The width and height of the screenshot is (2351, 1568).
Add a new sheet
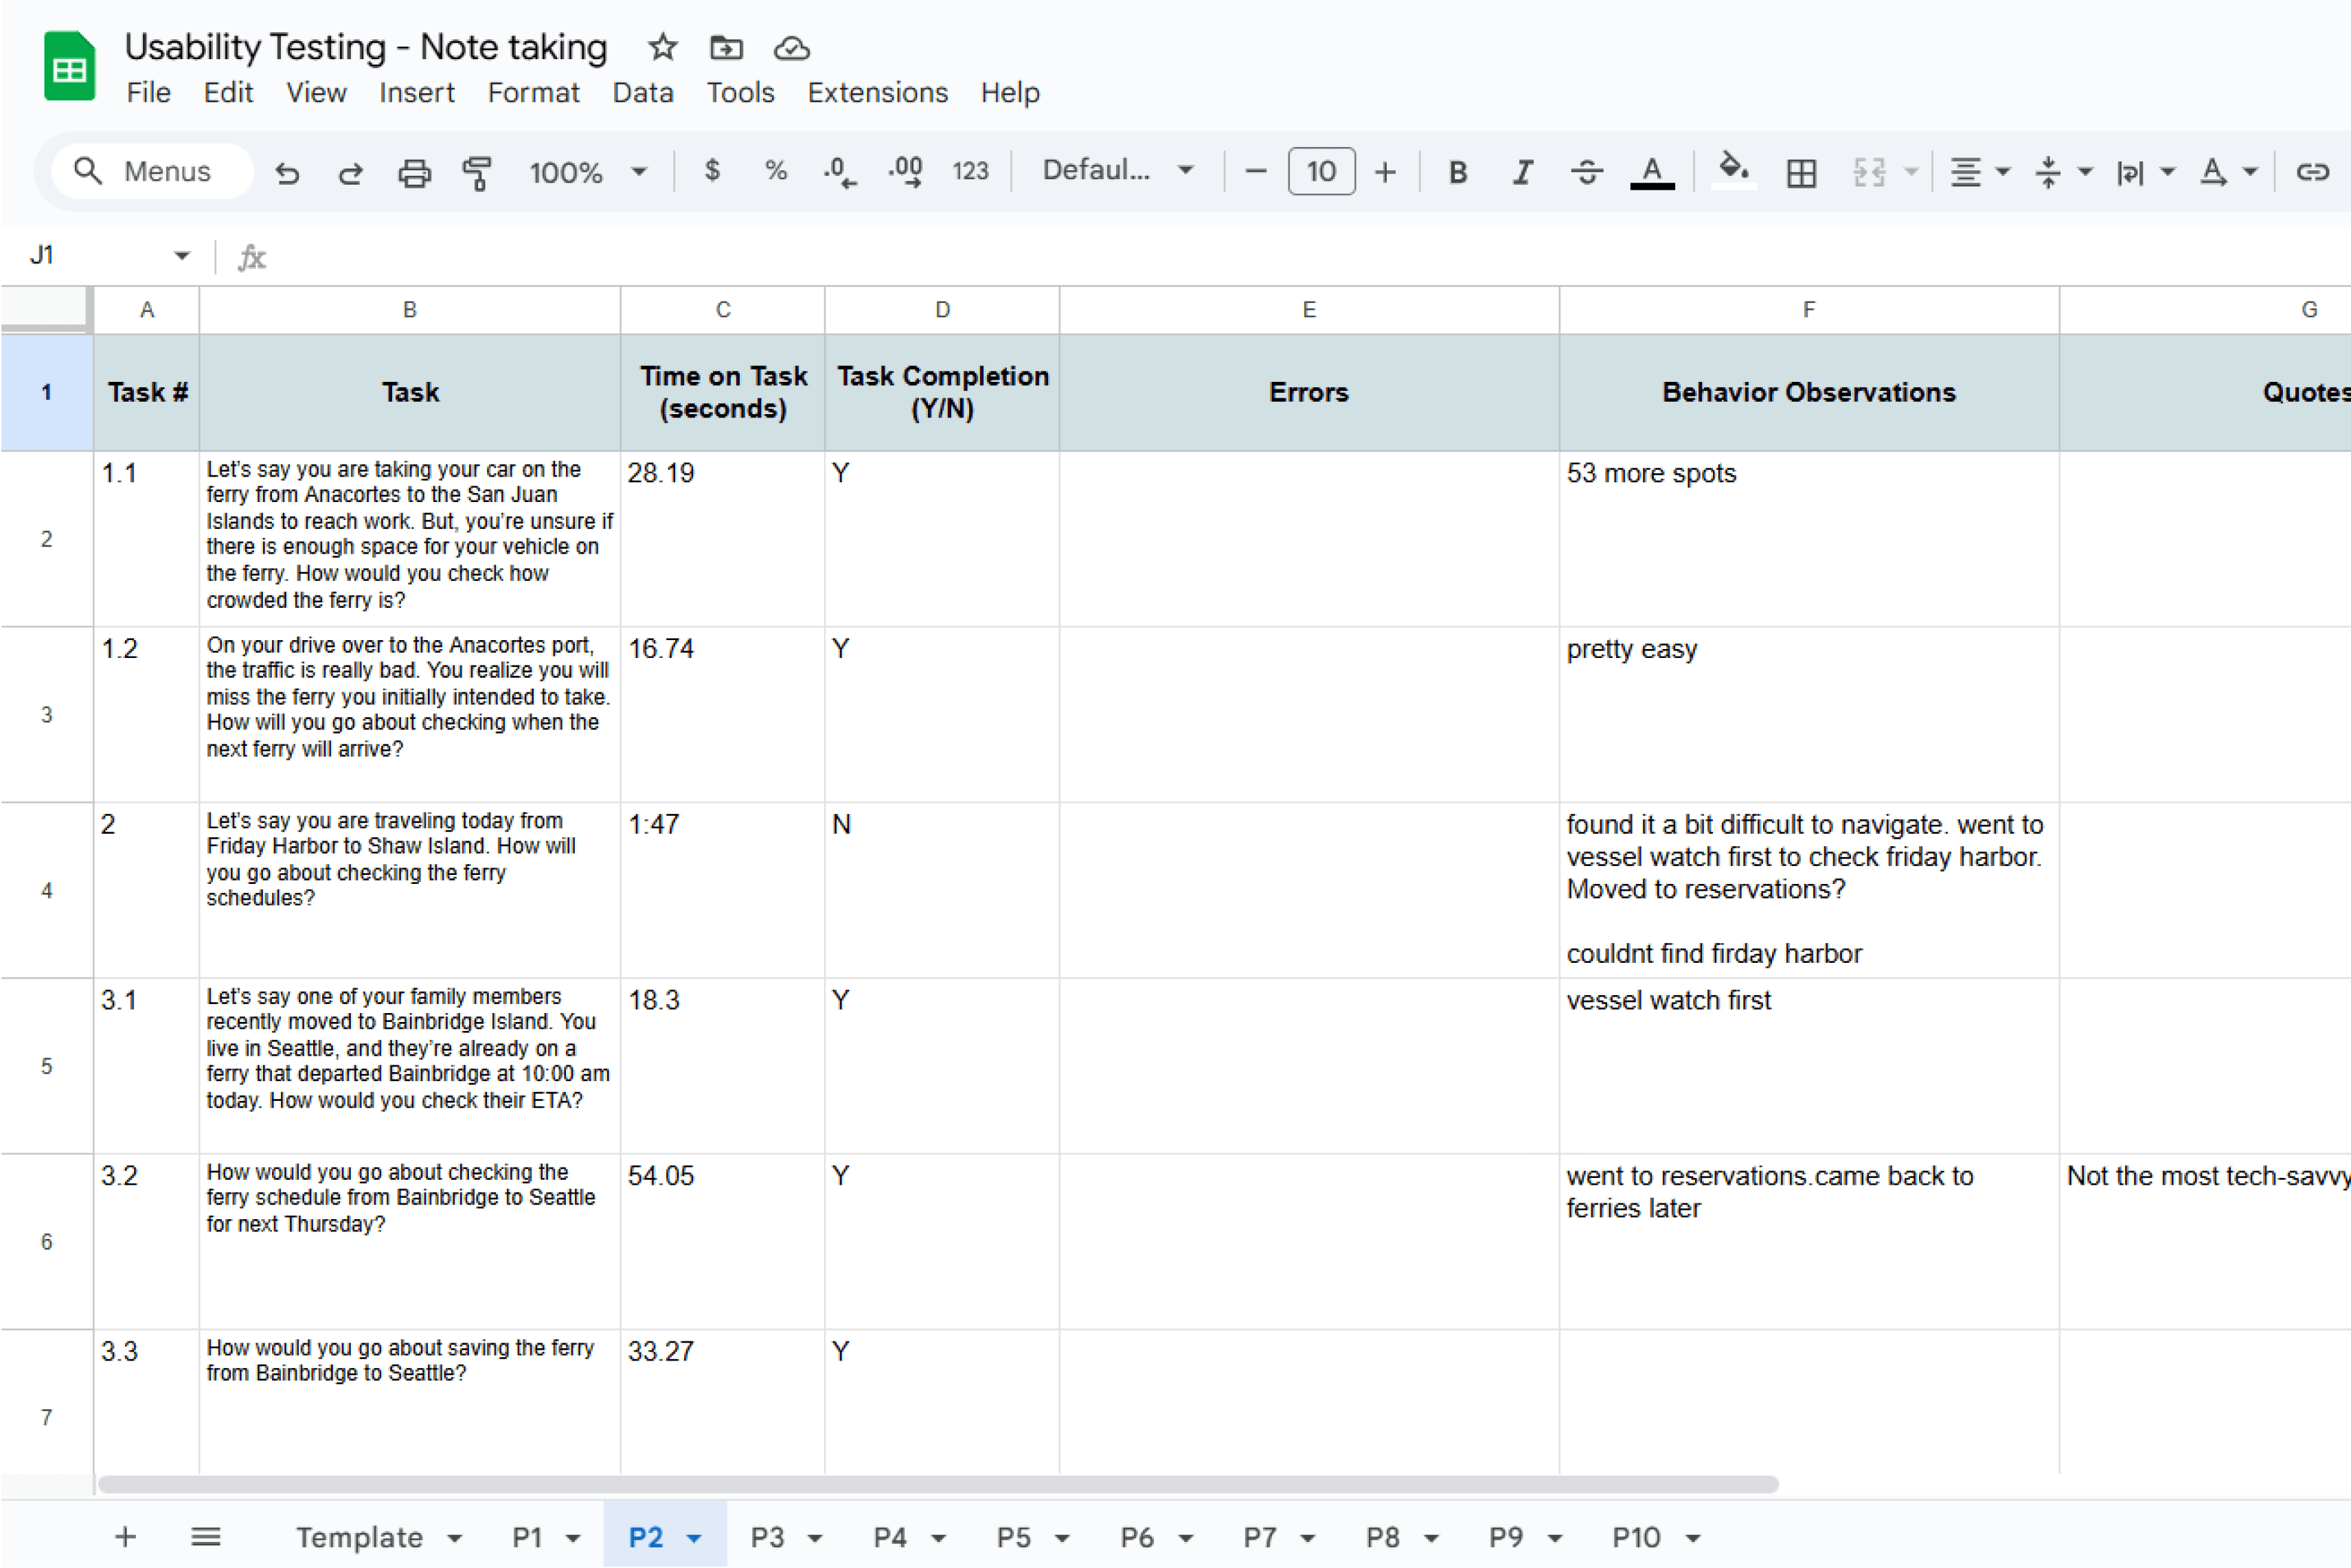[125, 1537]
